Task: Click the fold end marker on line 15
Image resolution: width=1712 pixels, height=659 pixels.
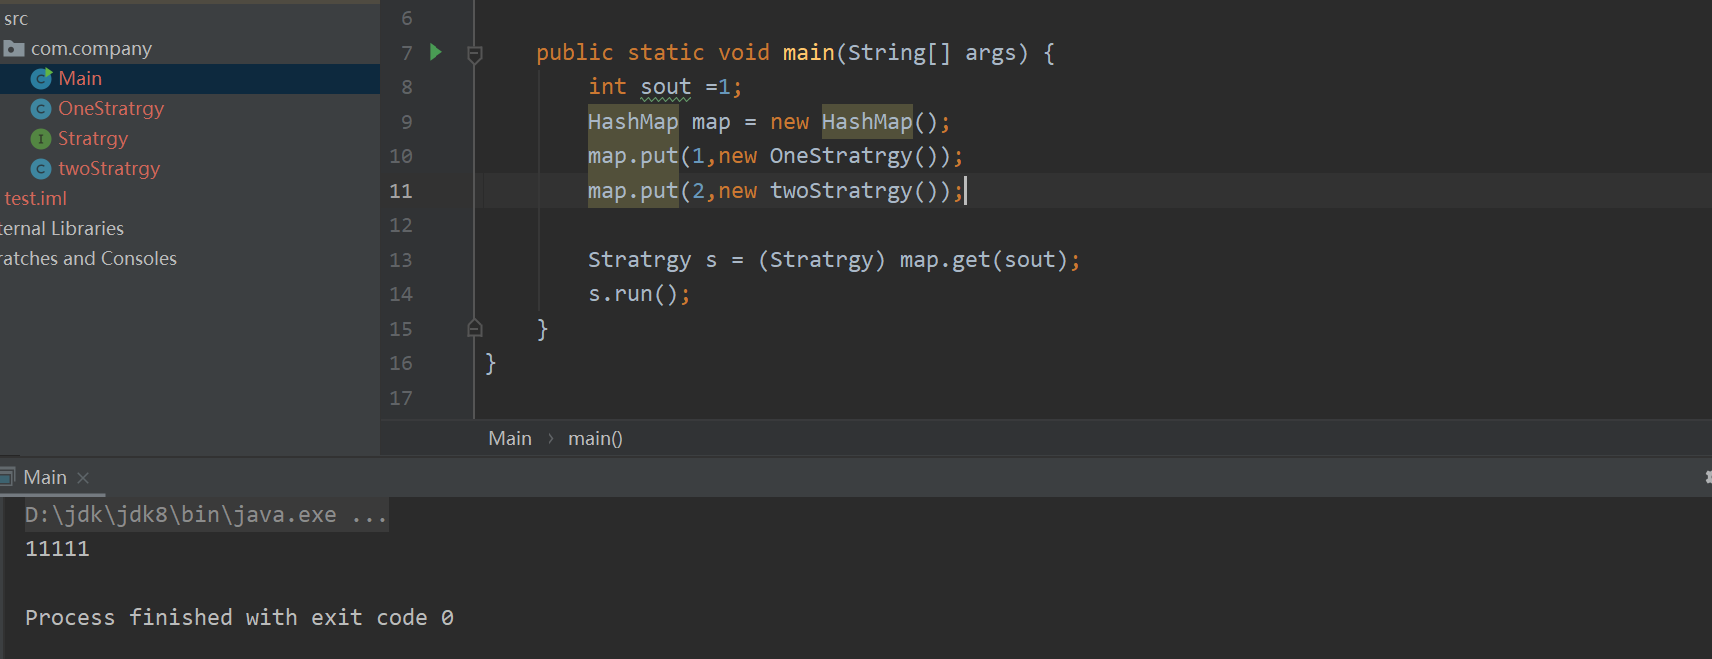Action: click(x=475, y=328)
